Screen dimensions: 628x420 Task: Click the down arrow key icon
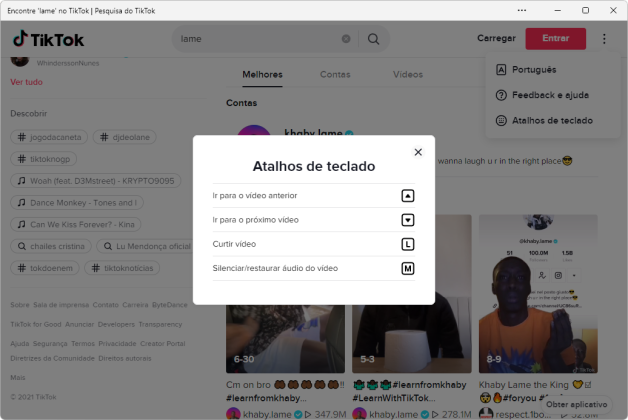coord(408,220)
